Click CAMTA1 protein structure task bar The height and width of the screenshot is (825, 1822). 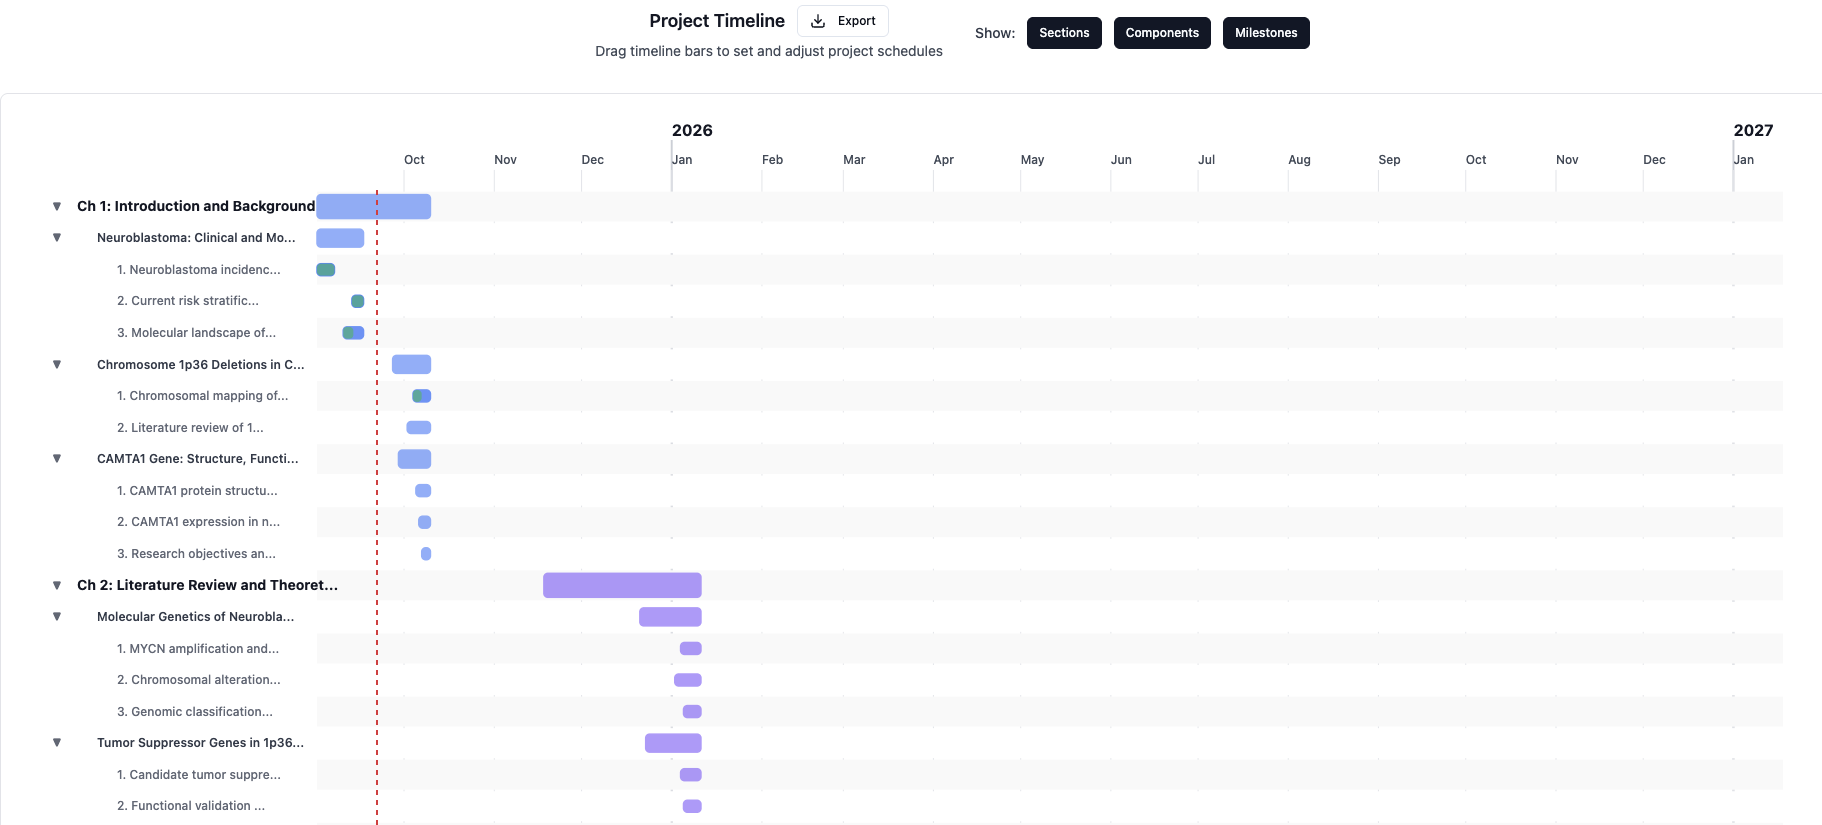[423, 491]
